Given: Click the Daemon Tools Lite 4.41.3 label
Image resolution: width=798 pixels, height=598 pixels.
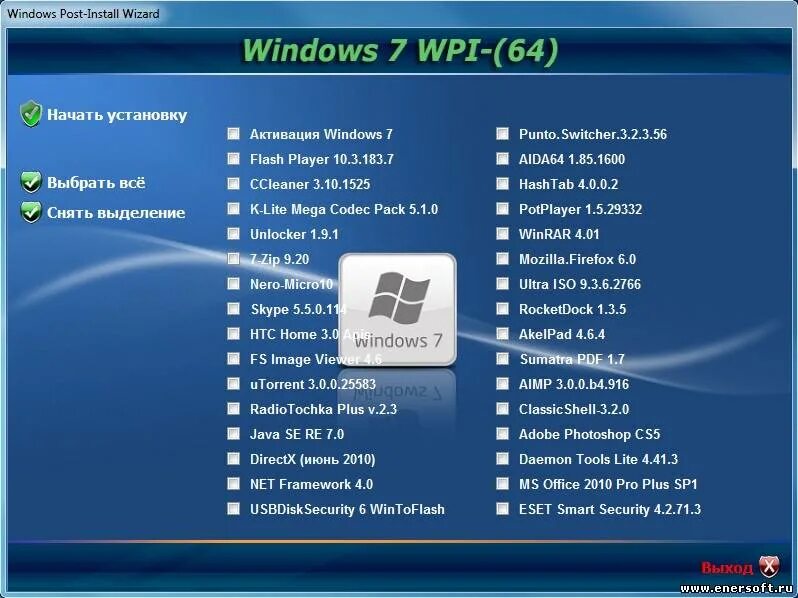Looking at the screenshot, I should pyautogui.click(x=598, y=460).
